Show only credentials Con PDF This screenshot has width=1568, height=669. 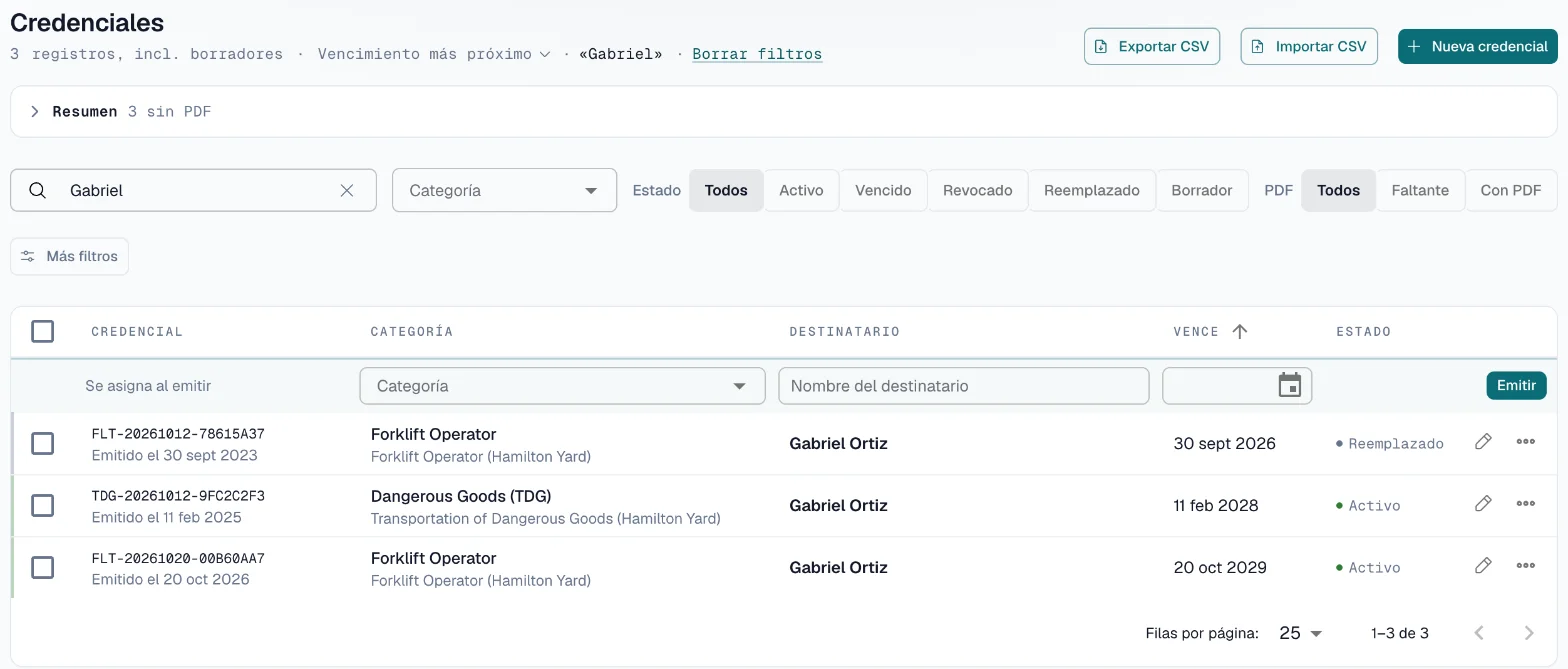click(x=1511, y=190)
